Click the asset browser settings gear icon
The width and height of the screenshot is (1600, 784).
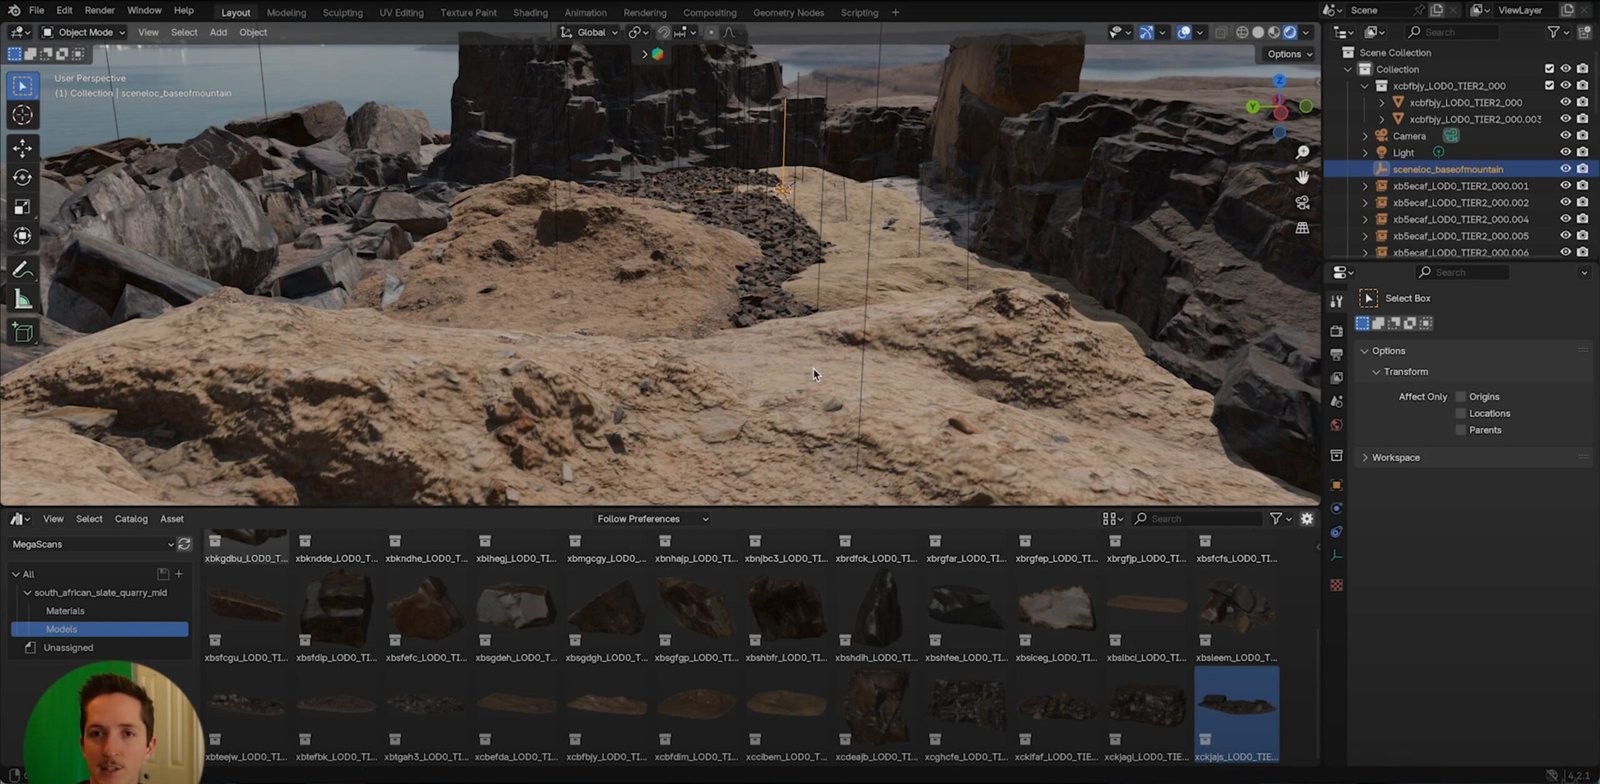(x=1306, y=519)
